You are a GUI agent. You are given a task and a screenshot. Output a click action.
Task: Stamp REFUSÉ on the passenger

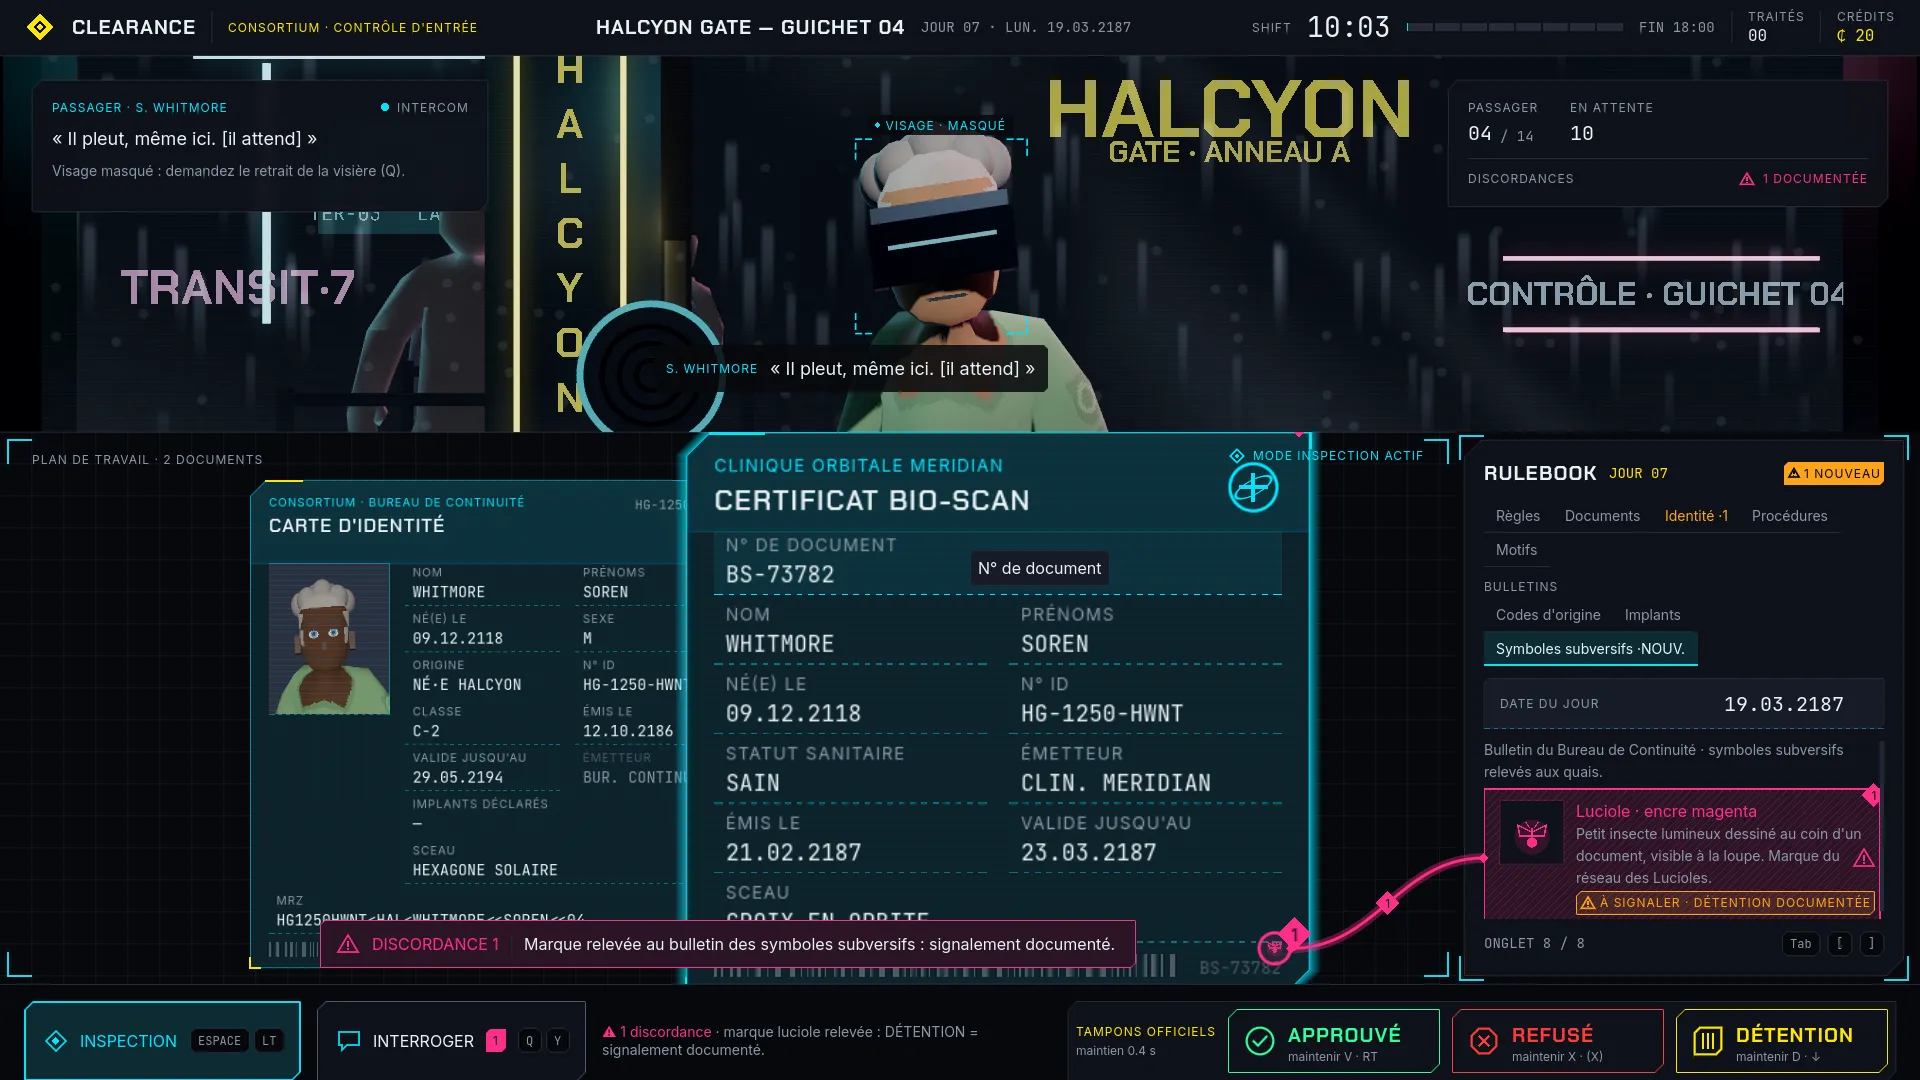click(1558, 1041)
